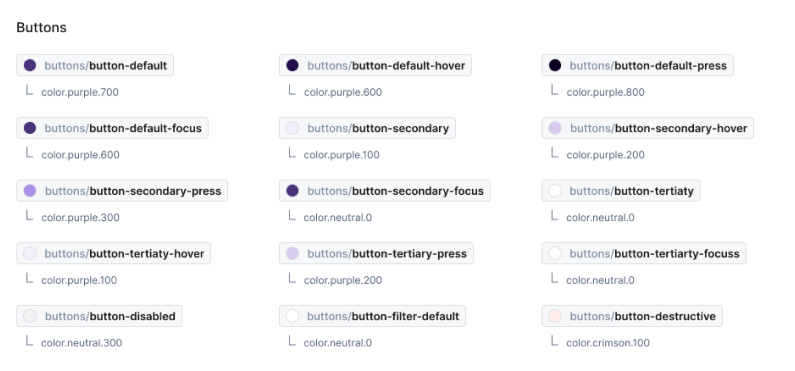Select the button-secondary-hover token chip
The height and width of the screenshot is (371, 795).
(x=647, y=128)
